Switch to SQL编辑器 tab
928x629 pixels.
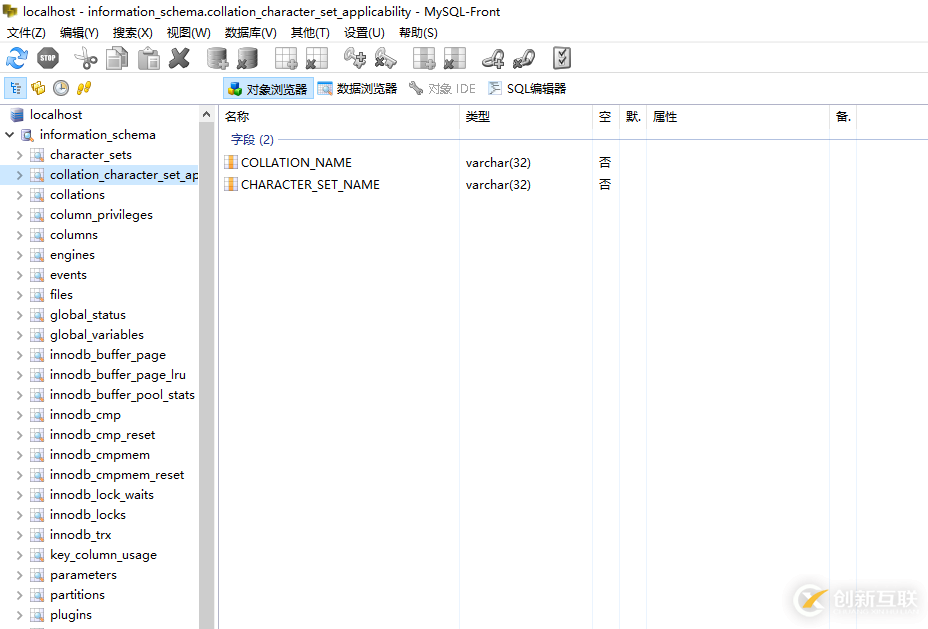pos(527,89)
